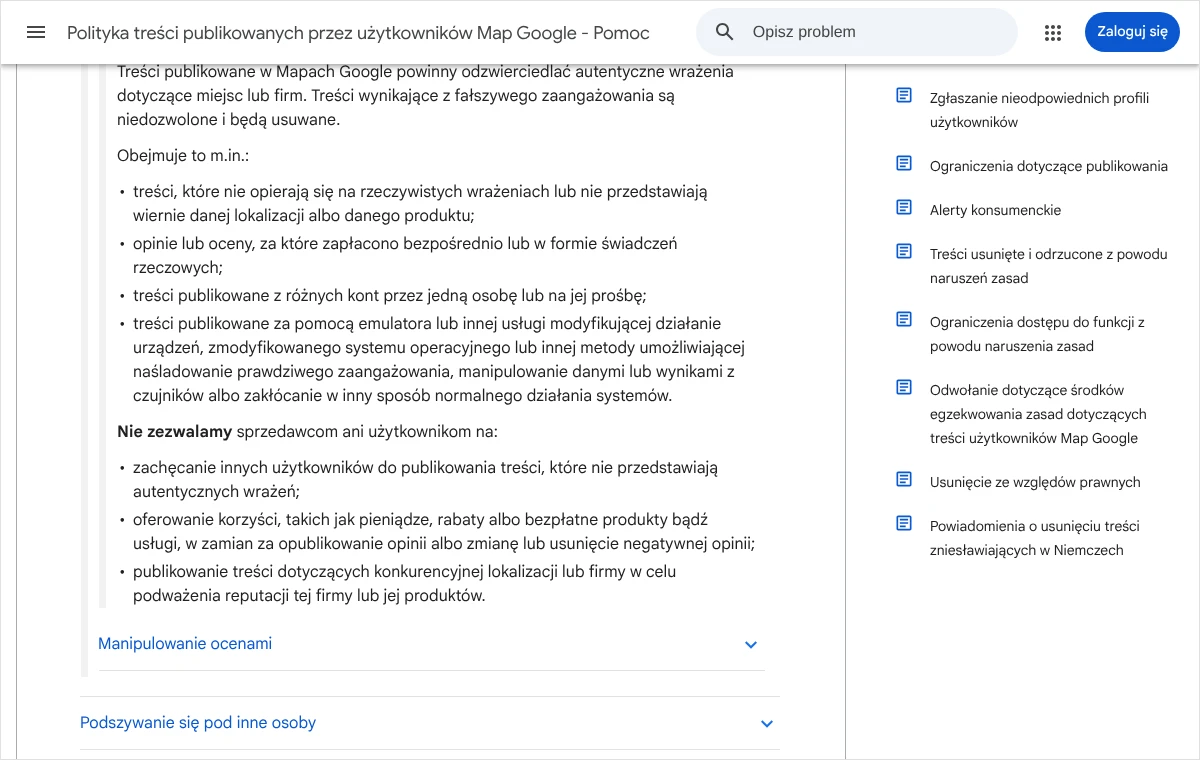The height and width of the screenshot is (760, 1200).
Task: Click the page title Polityka treści publikowanych
Action: click(358, 33)
